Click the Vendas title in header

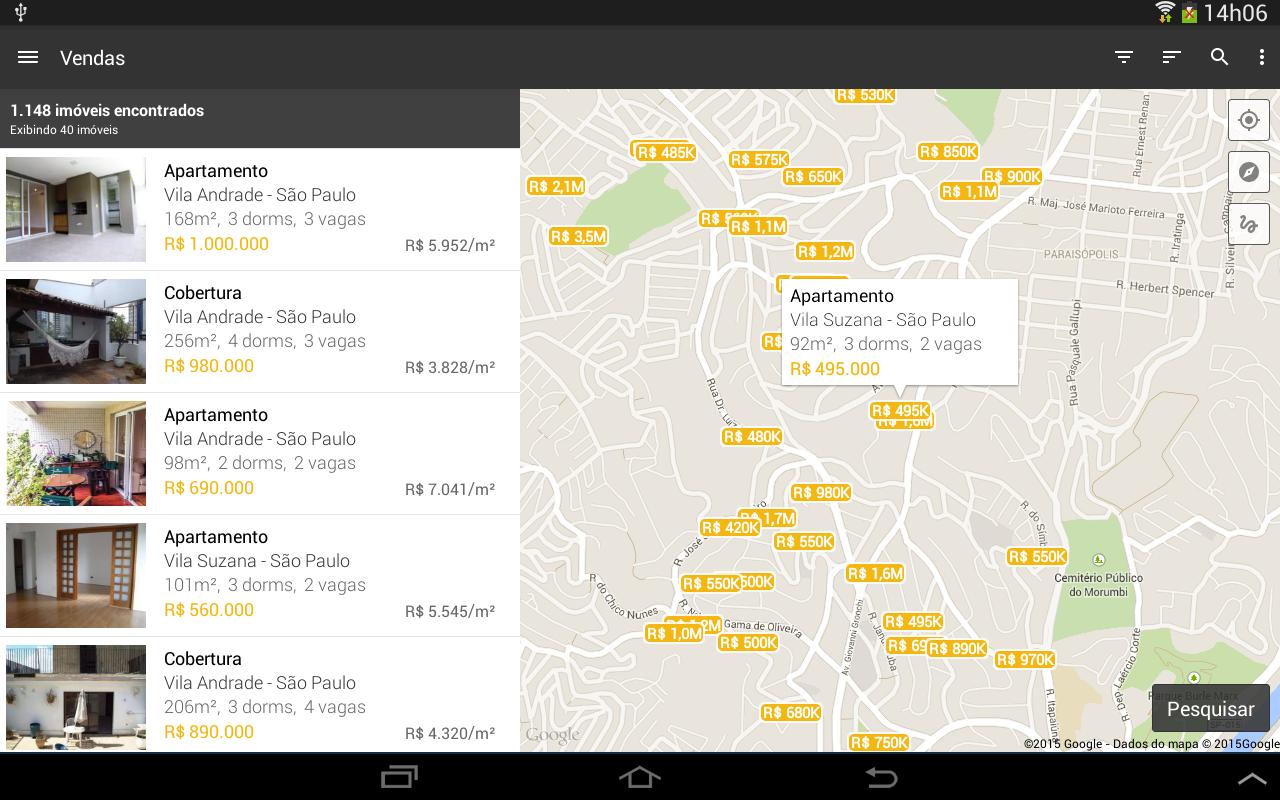(92, 58)
